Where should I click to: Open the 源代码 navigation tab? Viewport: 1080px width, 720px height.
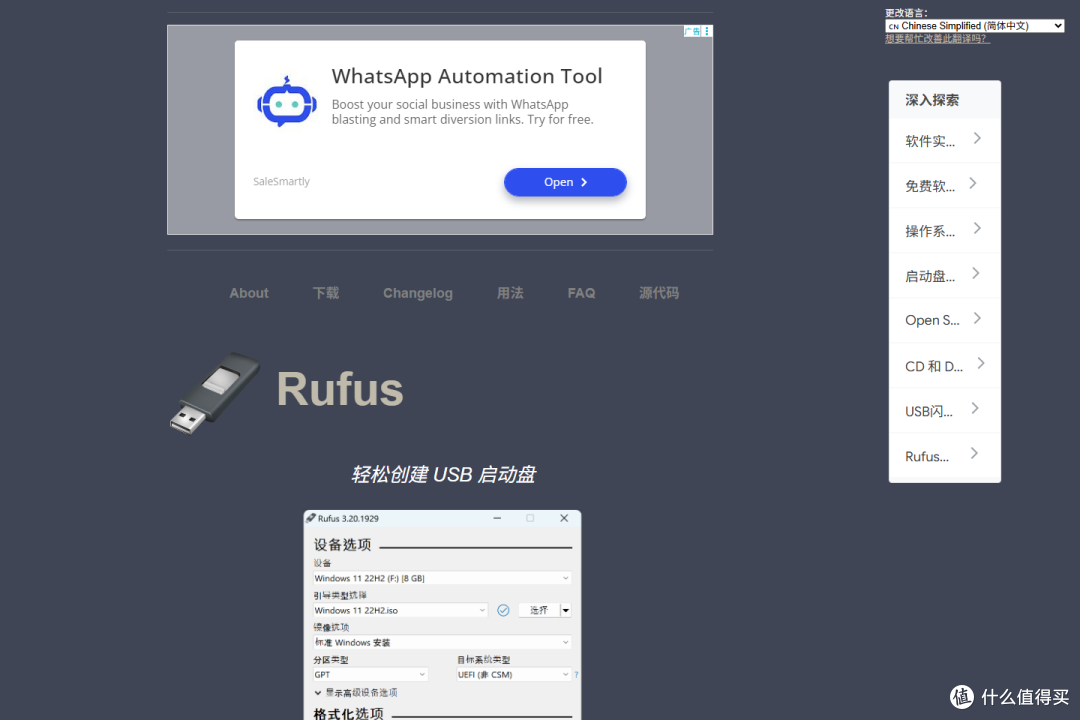click(x=659, y=293)
